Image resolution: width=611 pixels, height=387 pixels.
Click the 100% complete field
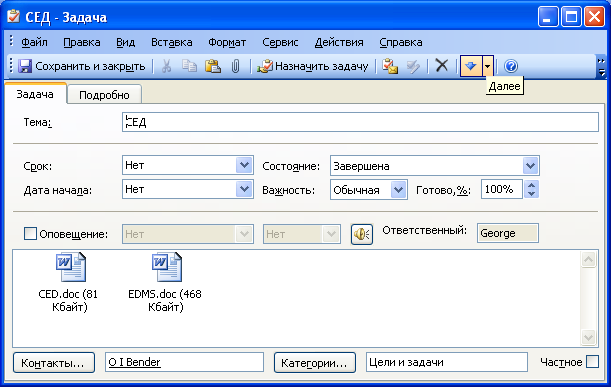[x=502, y=189]
